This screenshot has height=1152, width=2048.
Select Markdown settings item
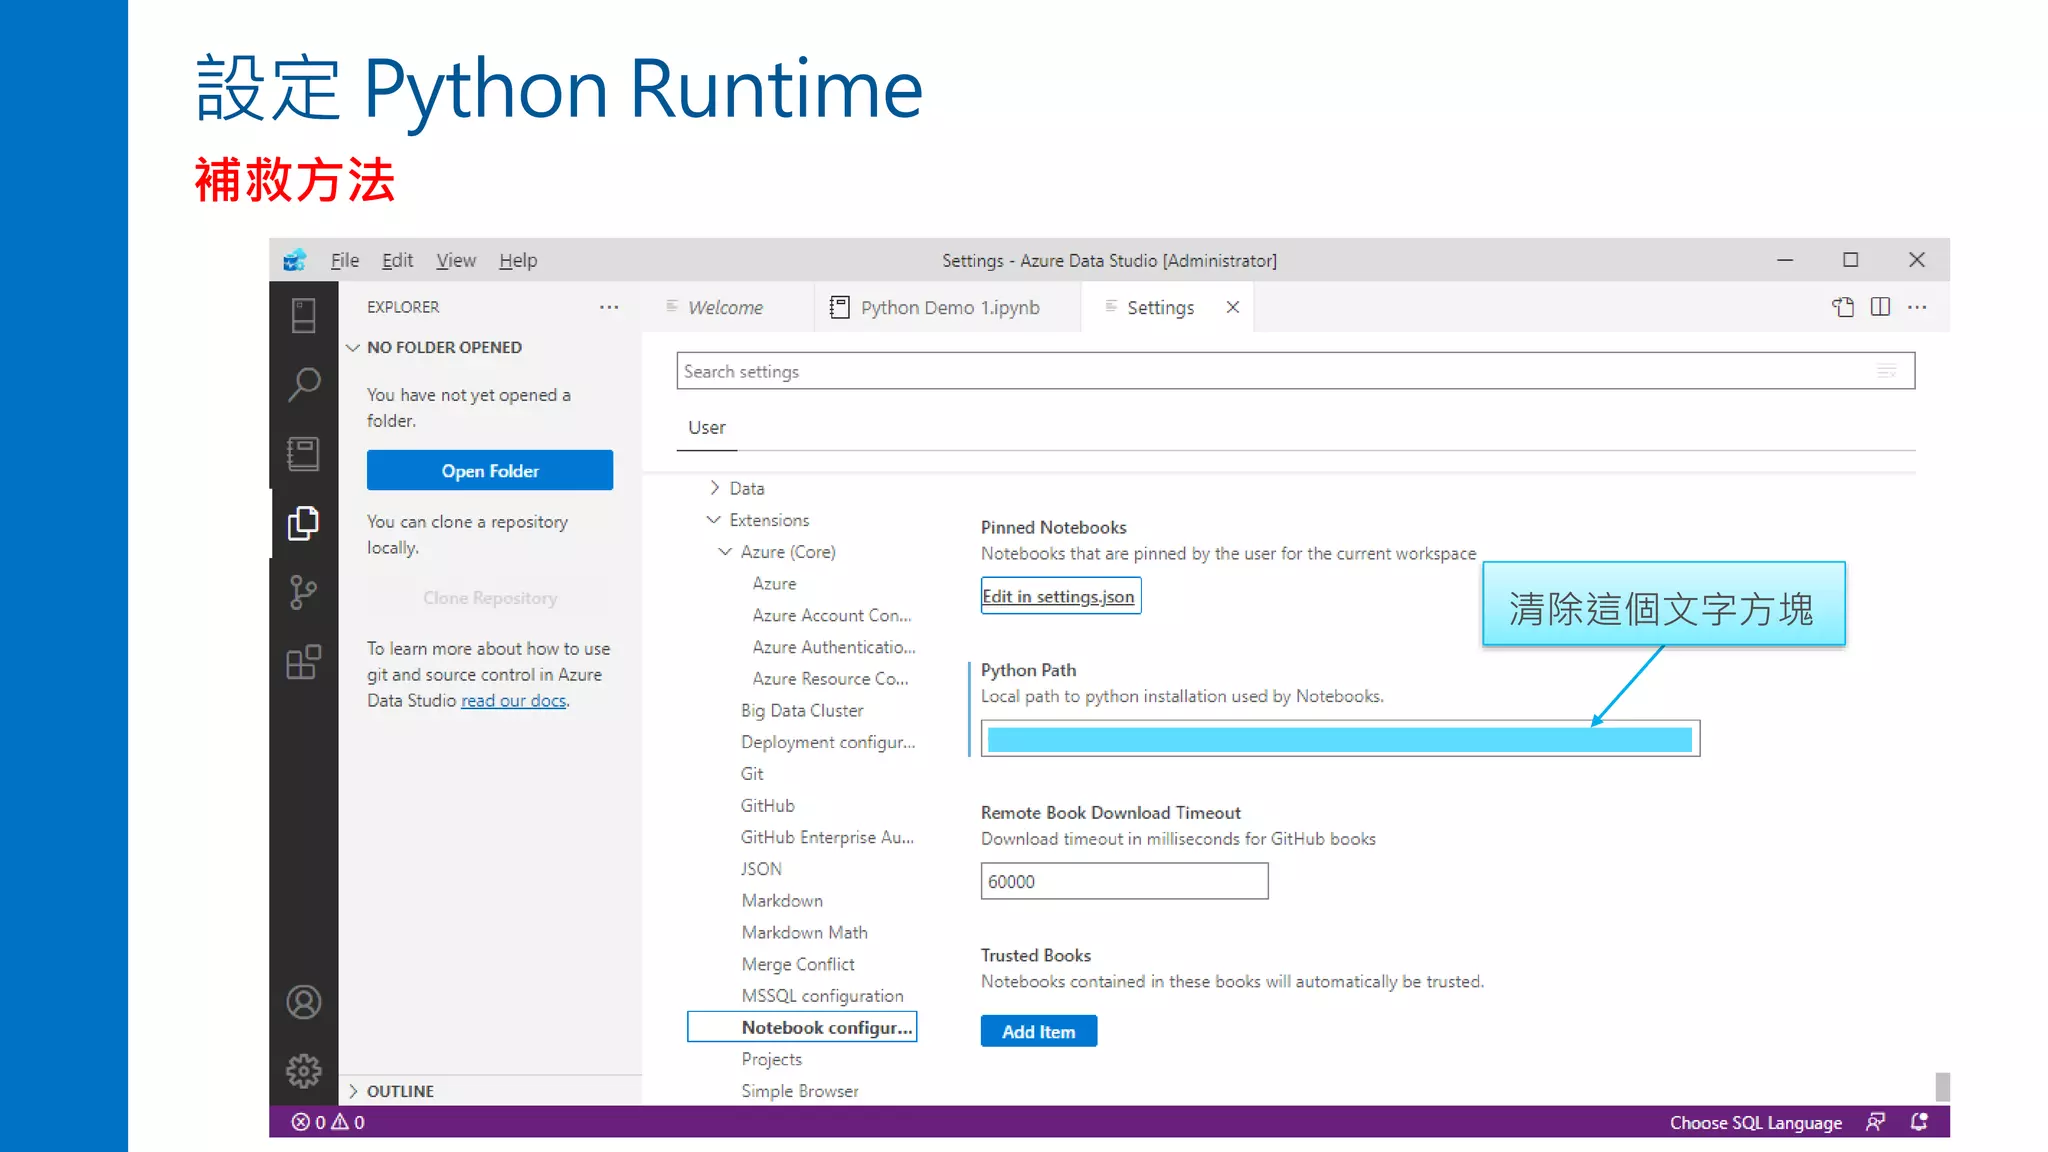782,901
